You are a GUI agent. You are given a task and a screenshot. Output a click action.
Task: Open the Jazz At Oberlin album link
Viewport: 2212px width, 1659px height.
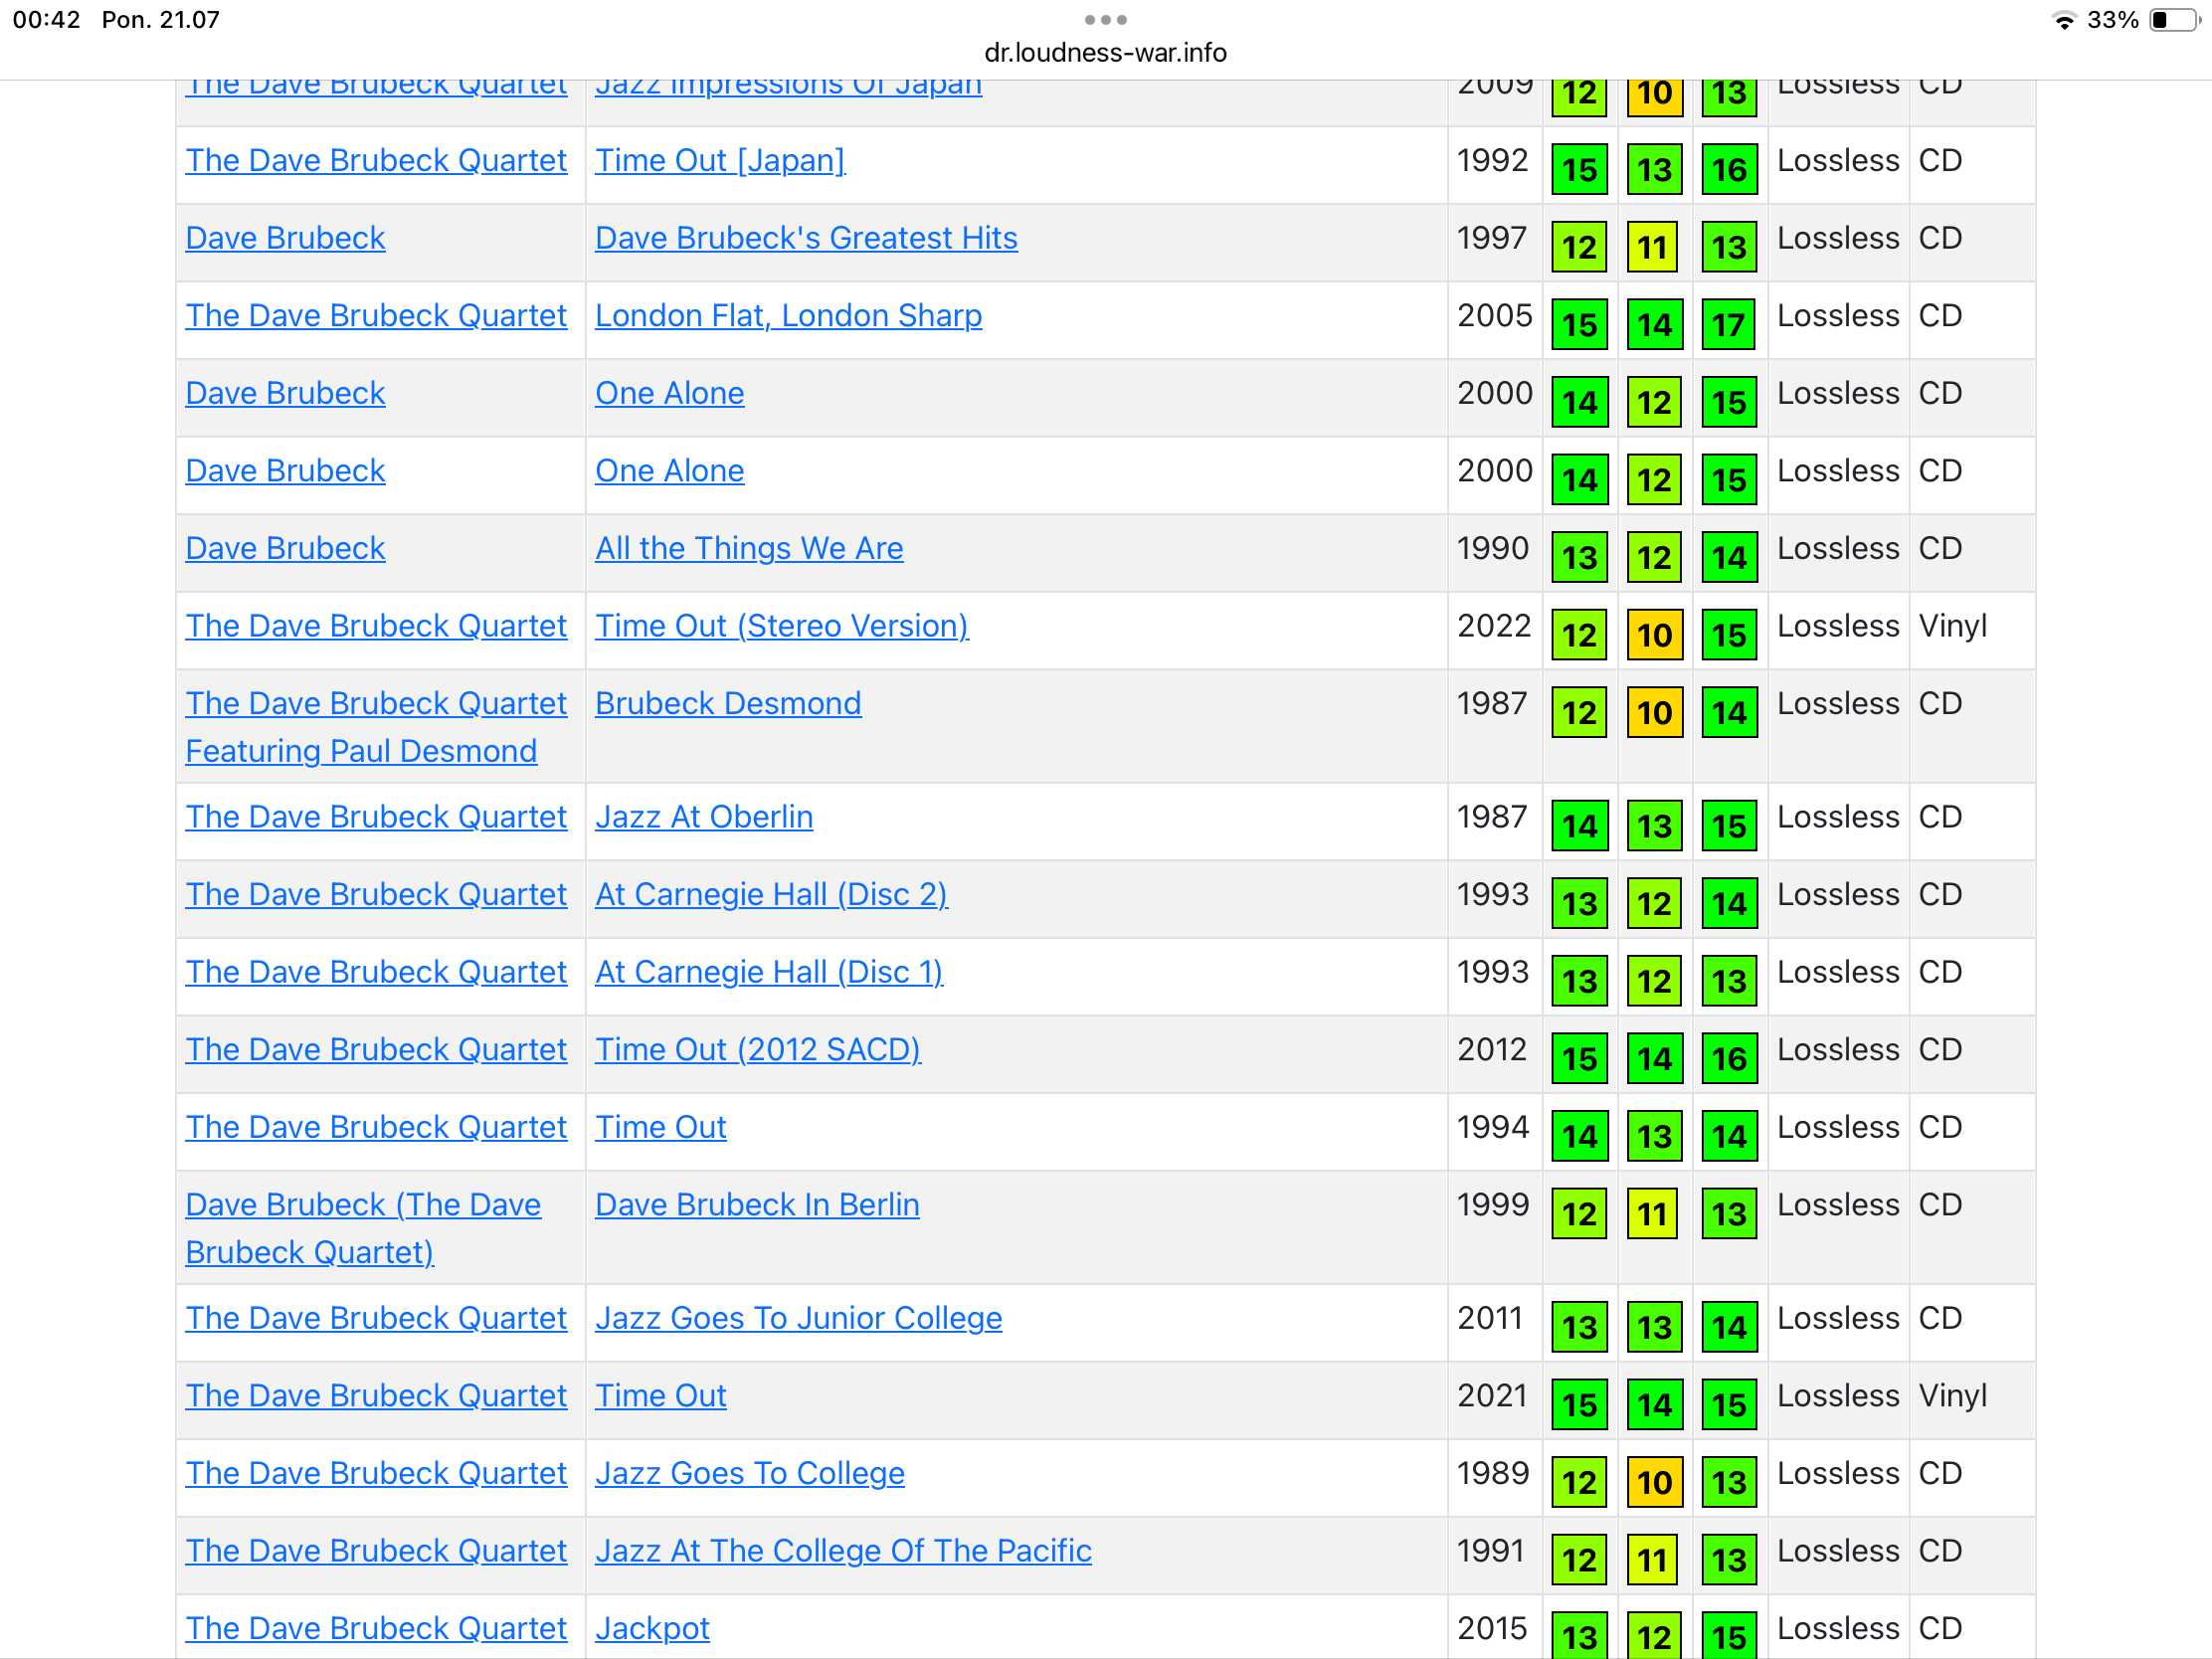click(704, 817)
